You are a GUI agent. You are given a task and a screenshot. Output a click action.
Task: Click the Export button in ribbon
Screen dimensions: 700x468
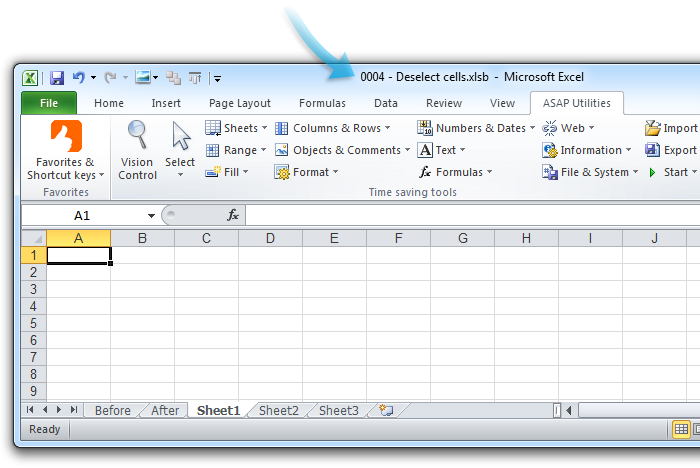click(671, 150)
